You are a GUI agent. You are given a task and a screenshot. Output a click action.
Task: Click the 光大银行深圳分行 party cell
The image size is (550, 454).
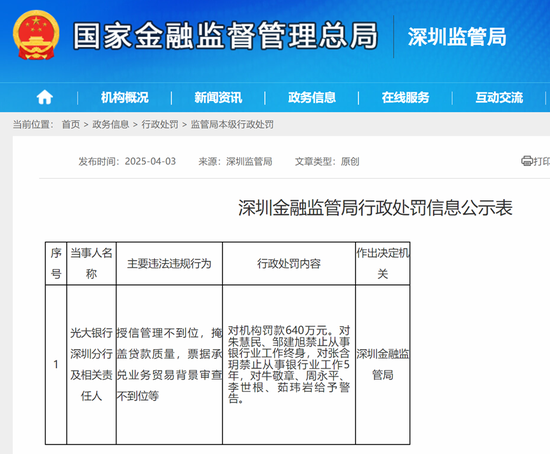point(92,365)
